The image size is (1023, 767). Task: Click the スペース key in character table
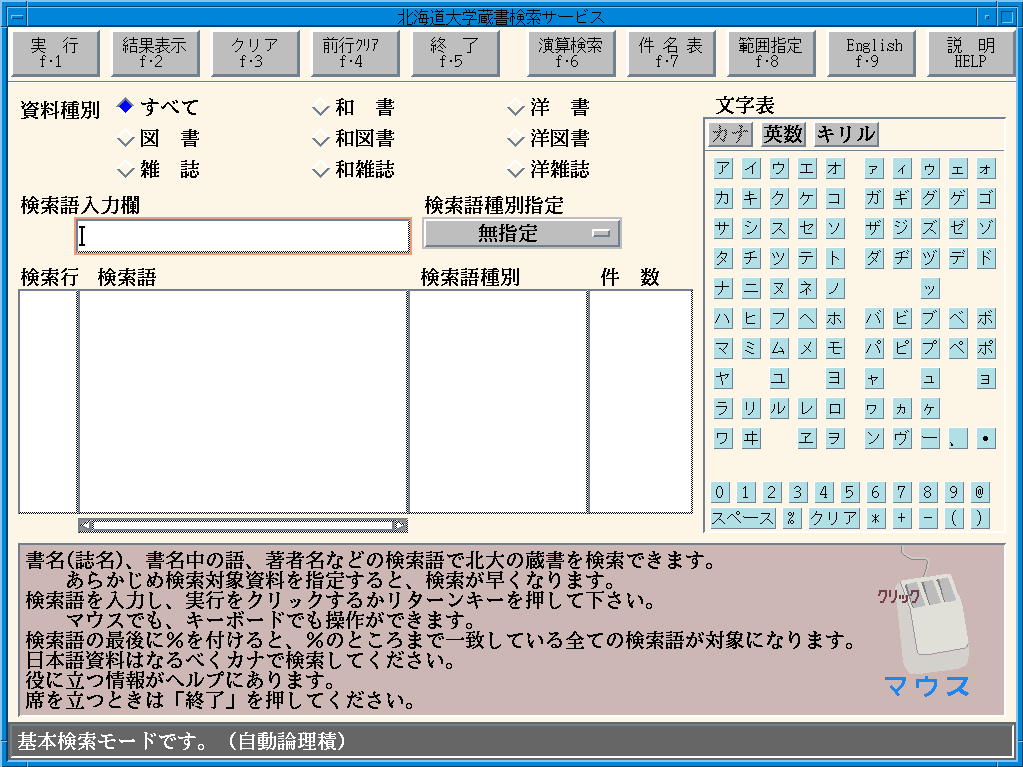[x=742, y=518]
